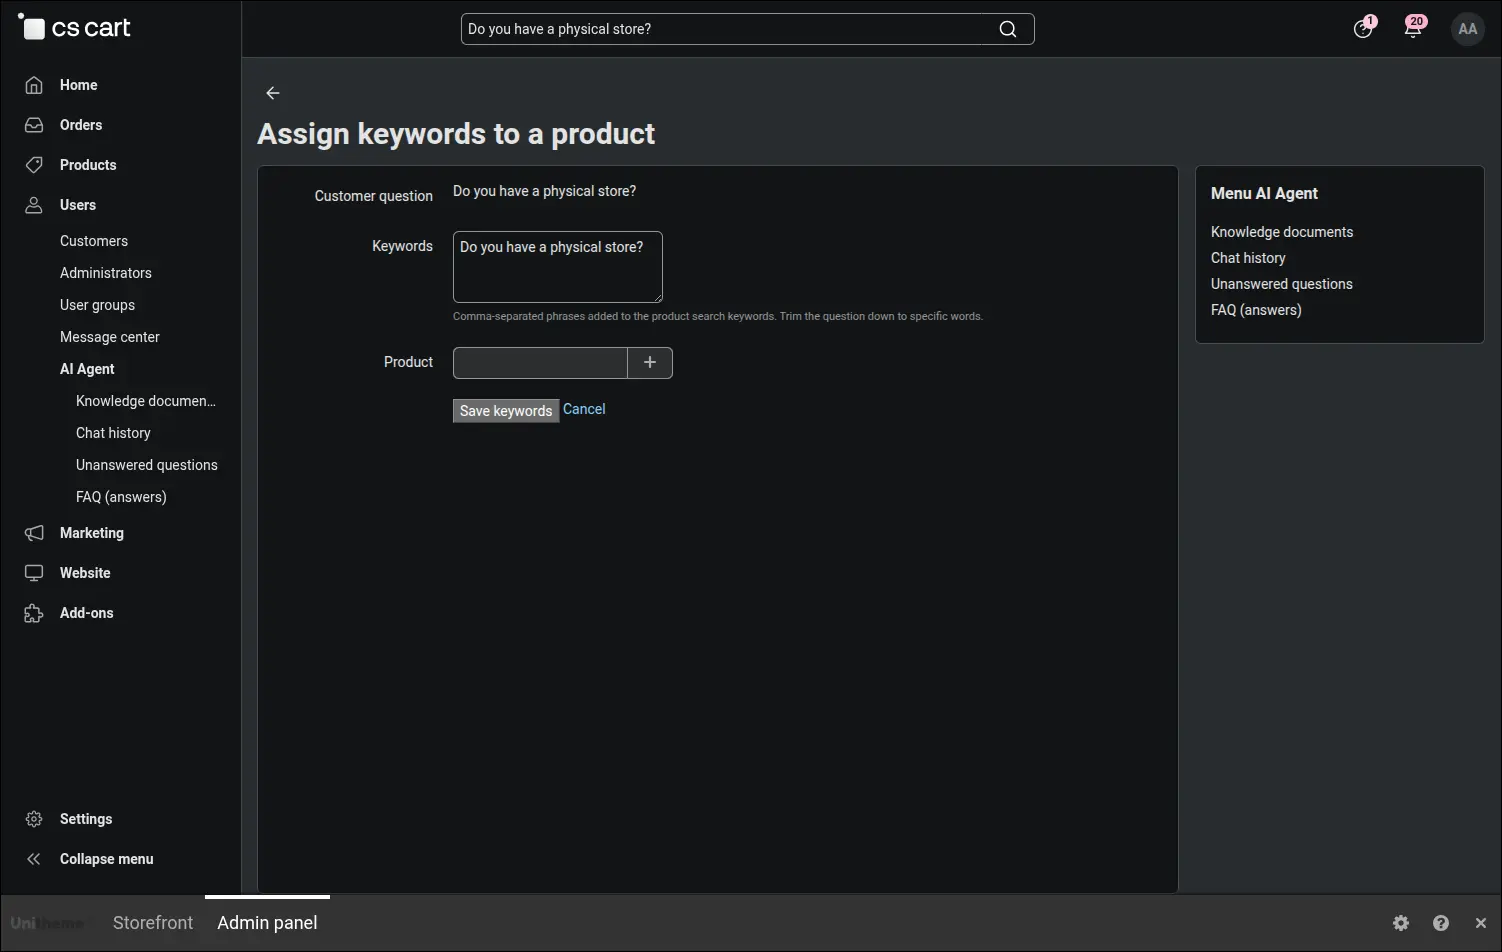
Task: Click the Cancel link
Action: coord(584,409)
